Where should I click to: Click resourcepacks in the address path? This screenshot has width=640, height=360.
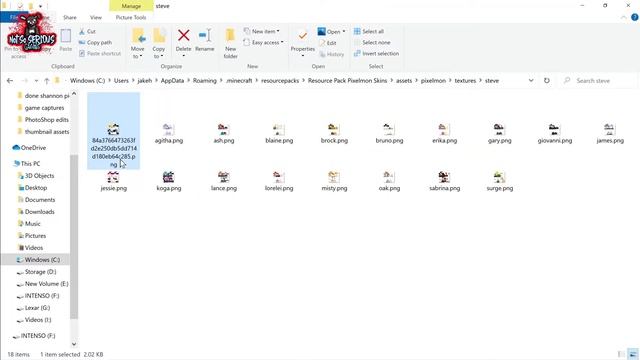coord(280,81)
